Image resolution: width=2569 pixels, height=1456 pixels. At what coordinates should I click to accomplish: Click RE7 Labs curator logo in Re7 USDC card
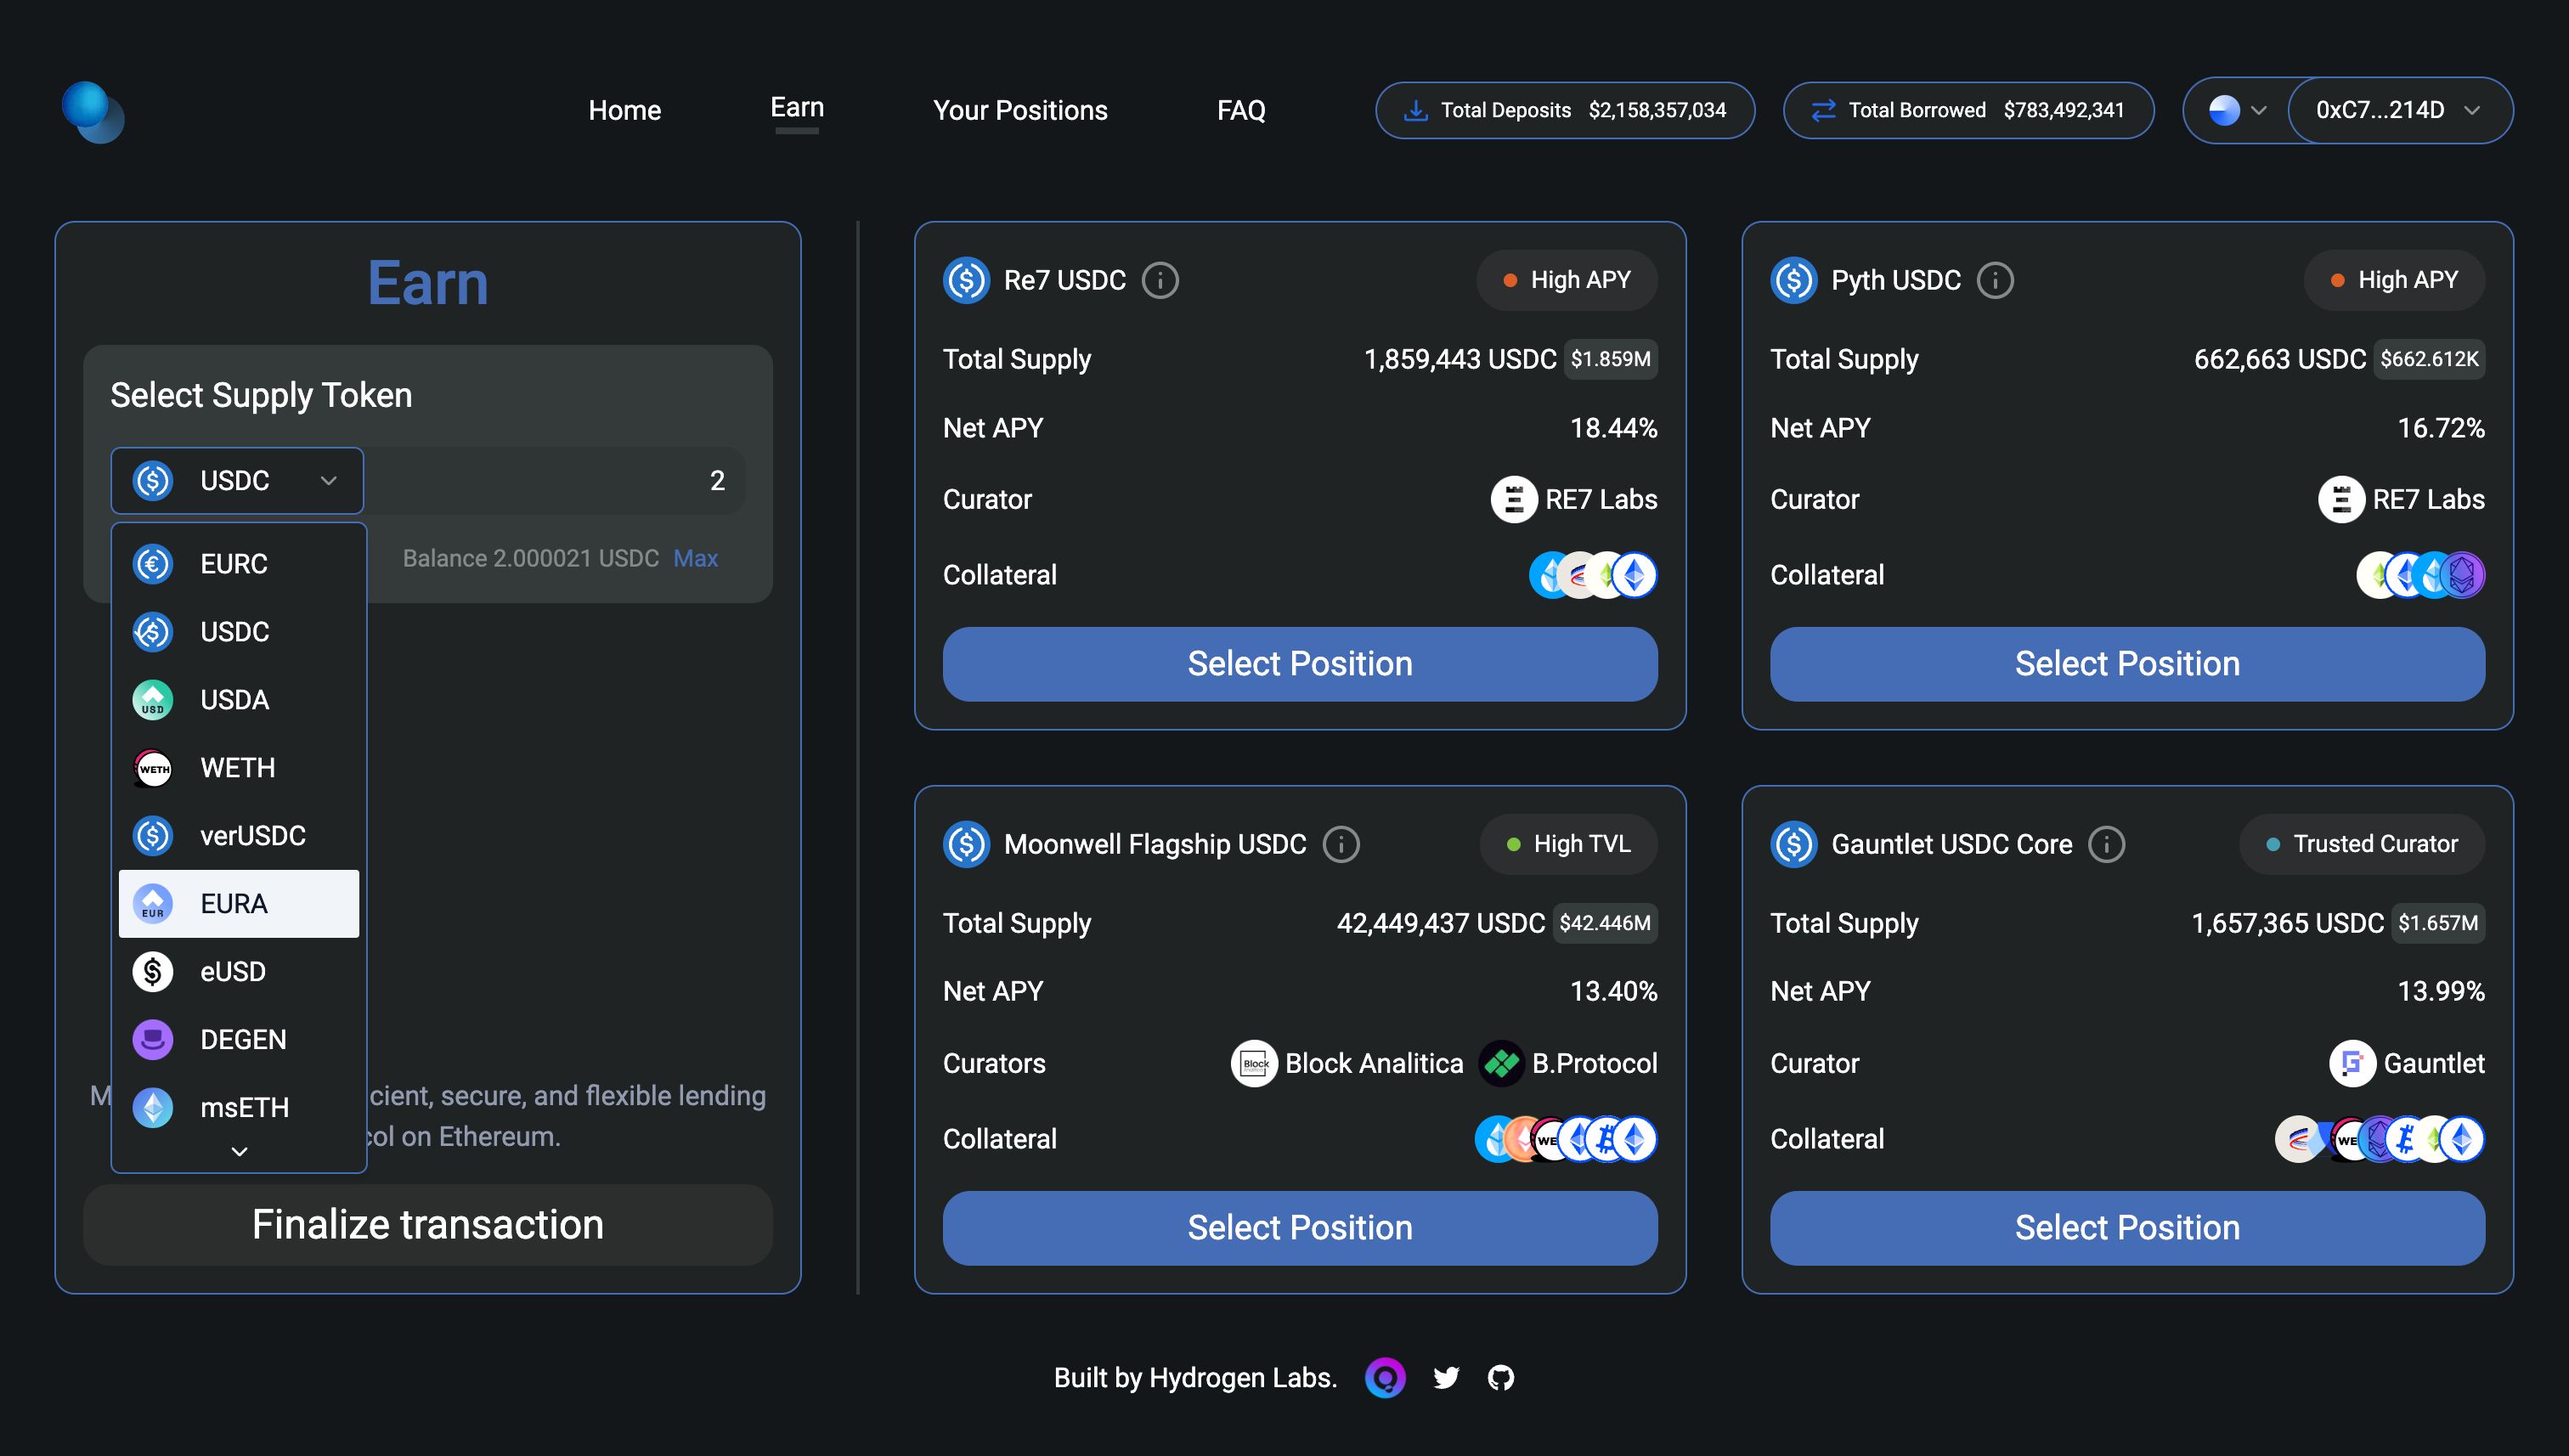1514,499
